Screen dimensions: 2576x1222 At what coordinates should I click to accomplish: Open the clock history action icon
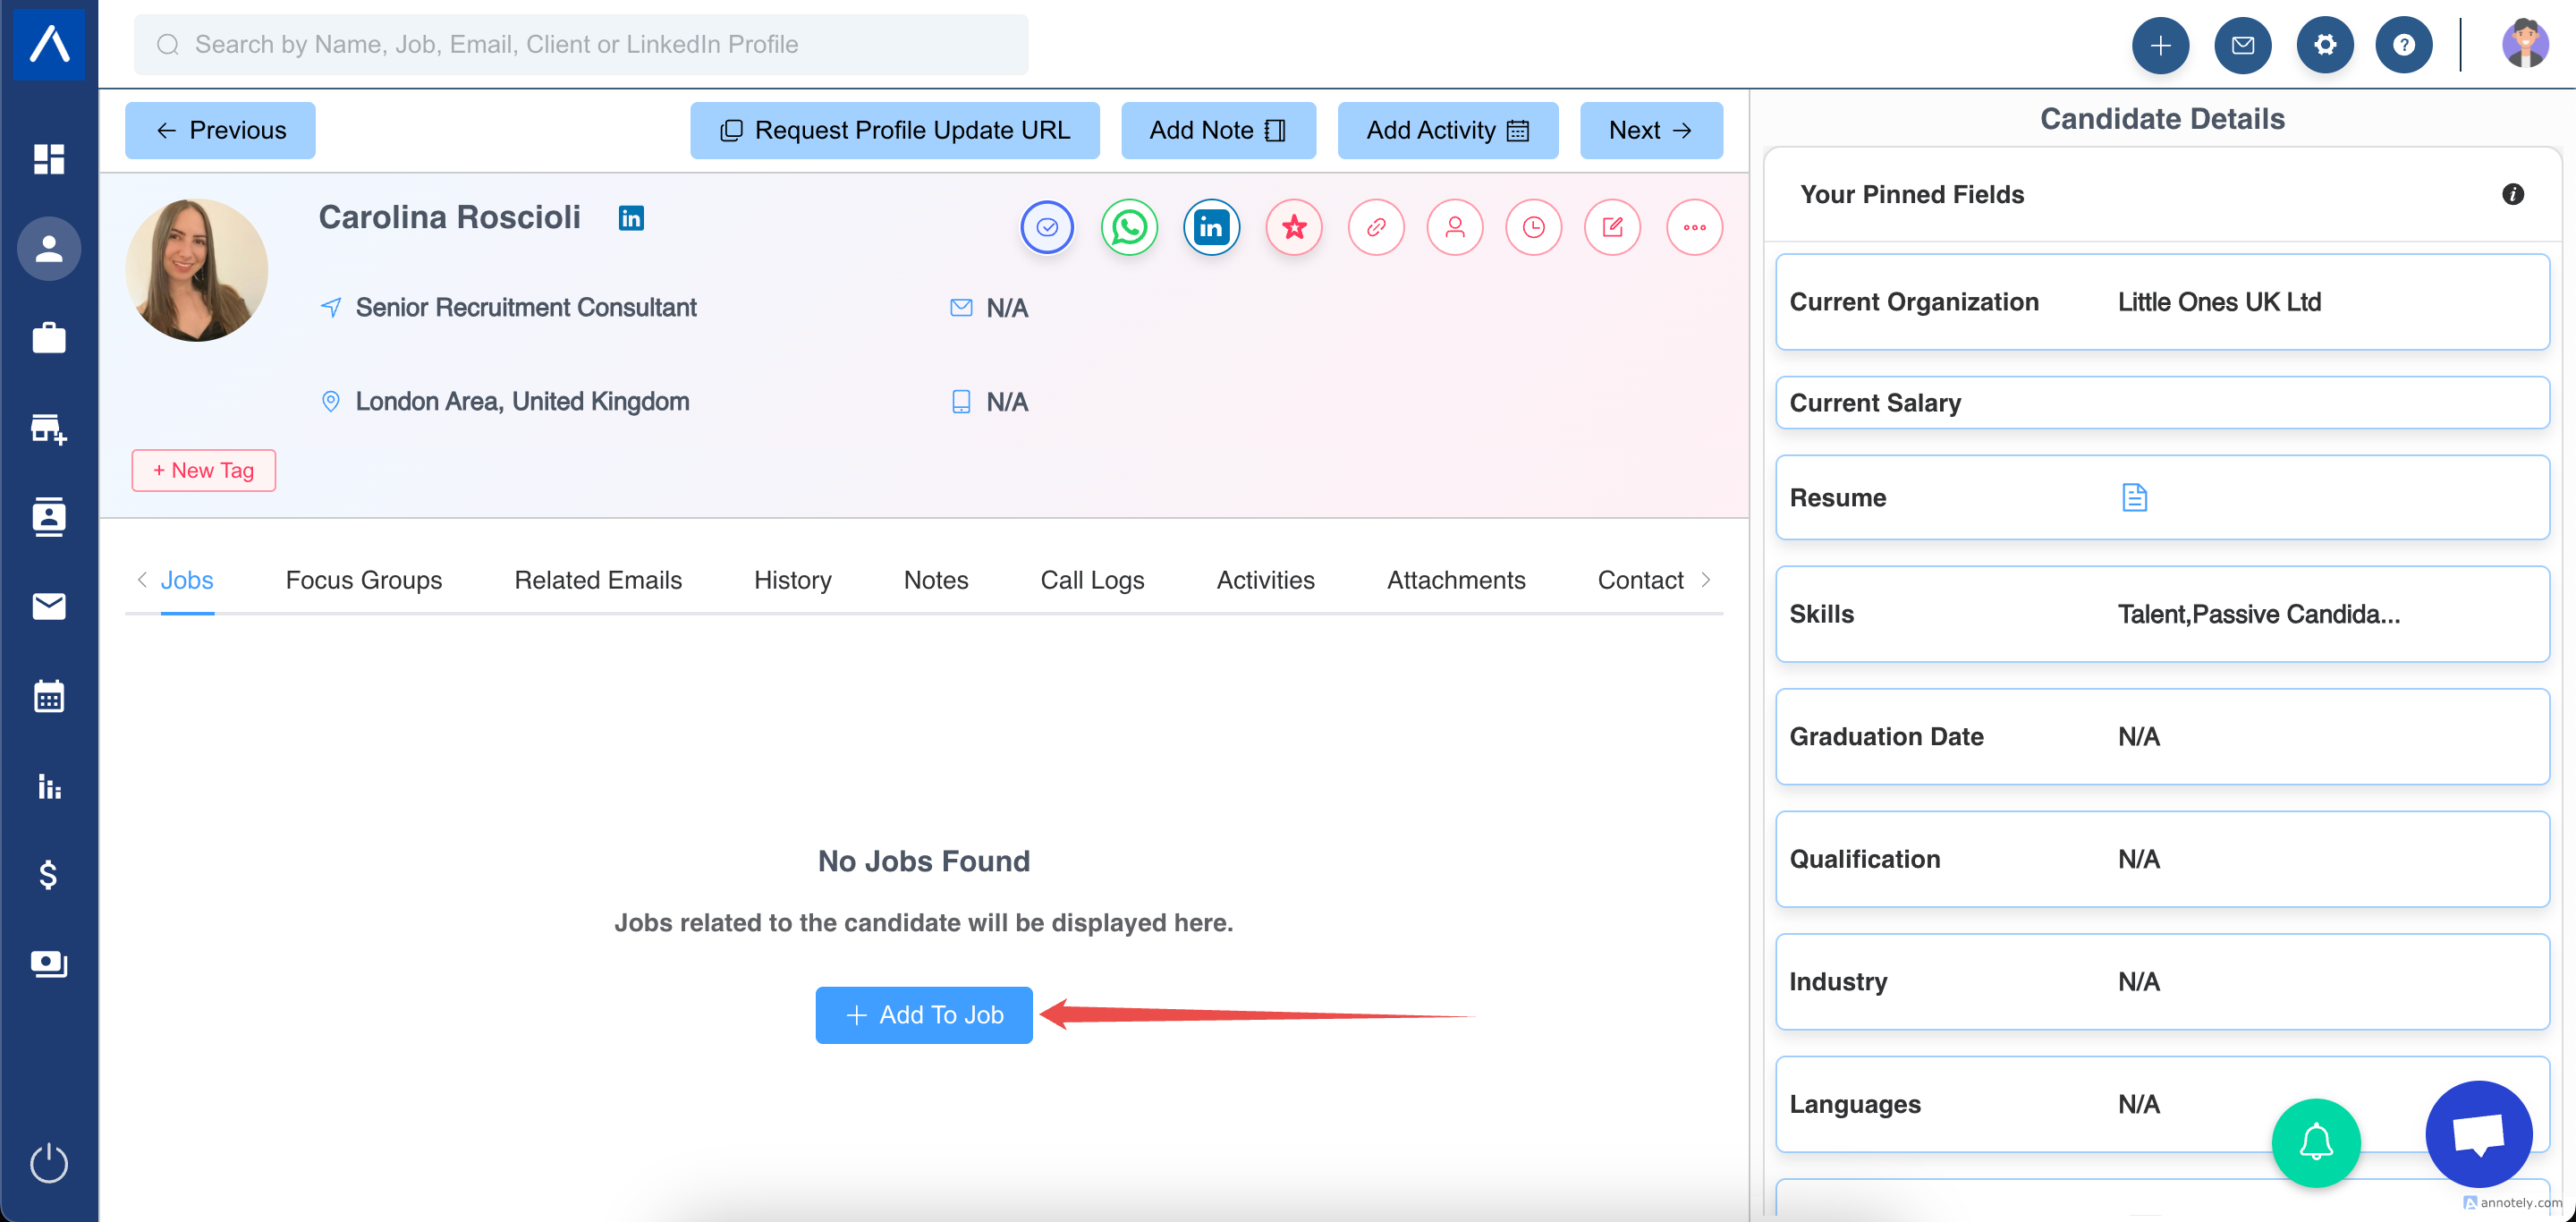click(x=1533, y=228)
